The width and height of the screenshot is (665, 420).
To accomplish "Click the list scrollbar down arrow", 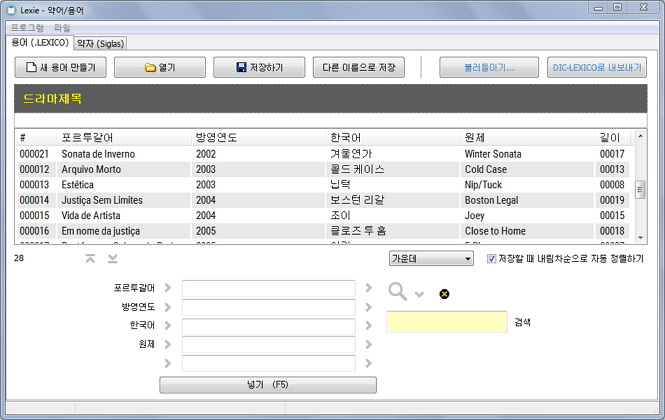I will 640,238.
